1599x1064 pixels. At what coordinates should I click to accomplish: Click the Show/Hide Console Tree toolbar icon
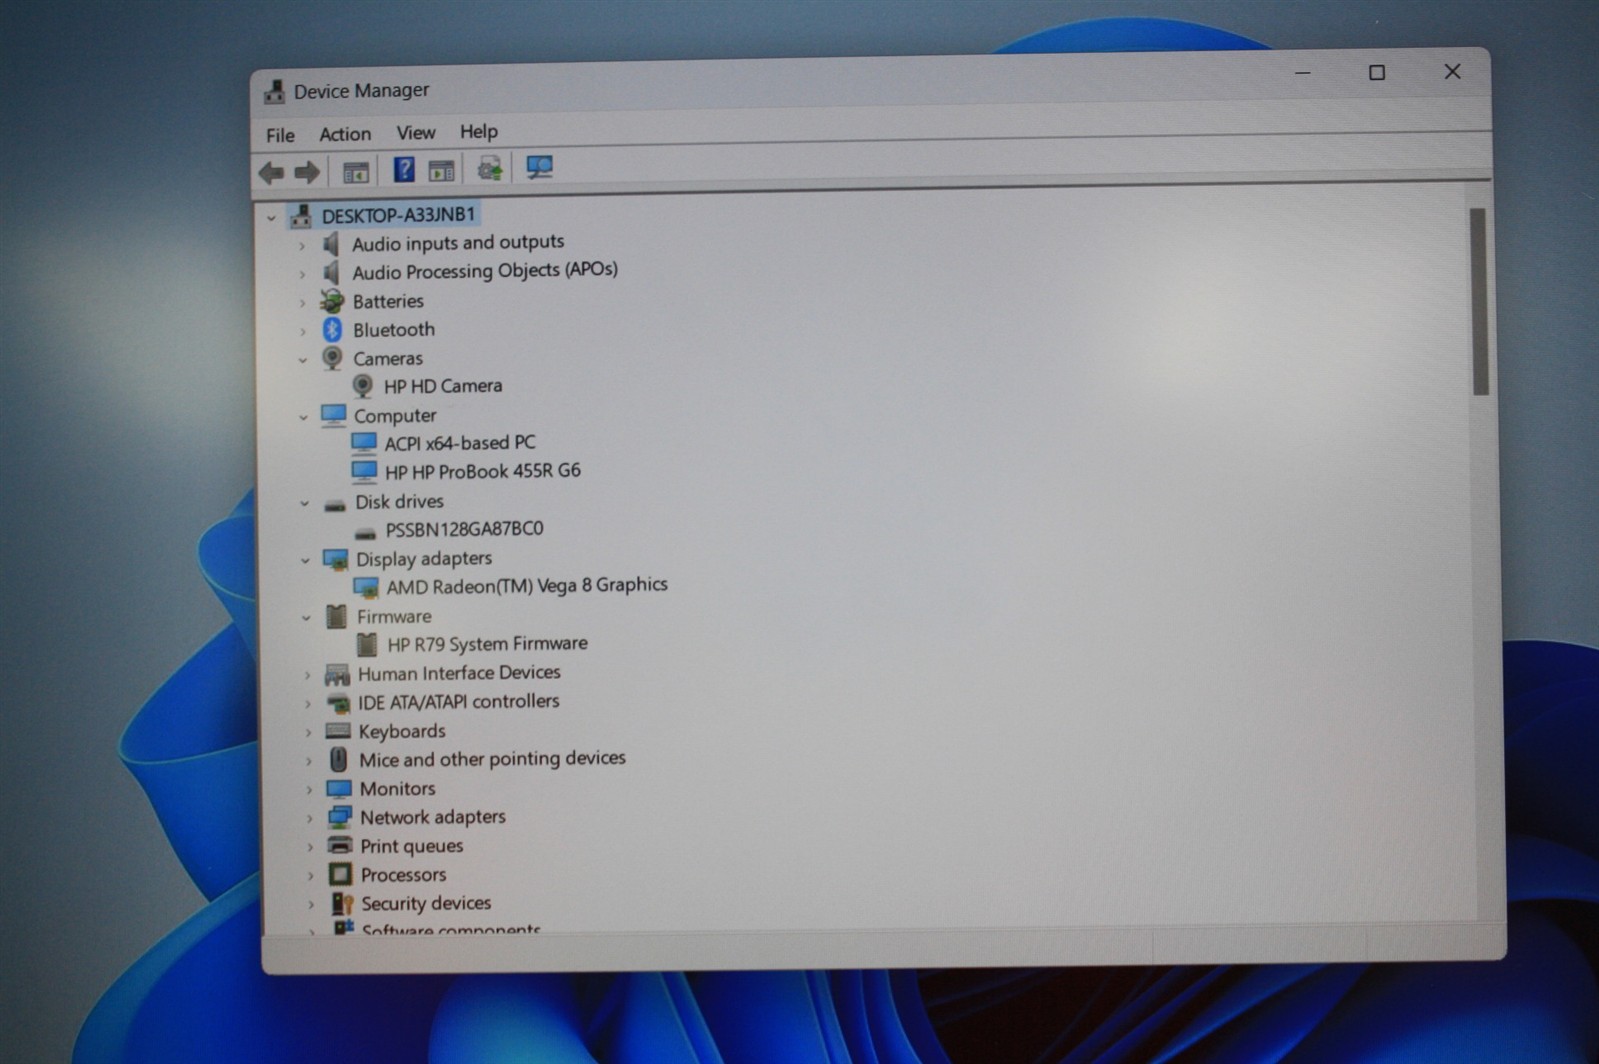[356, 172]
